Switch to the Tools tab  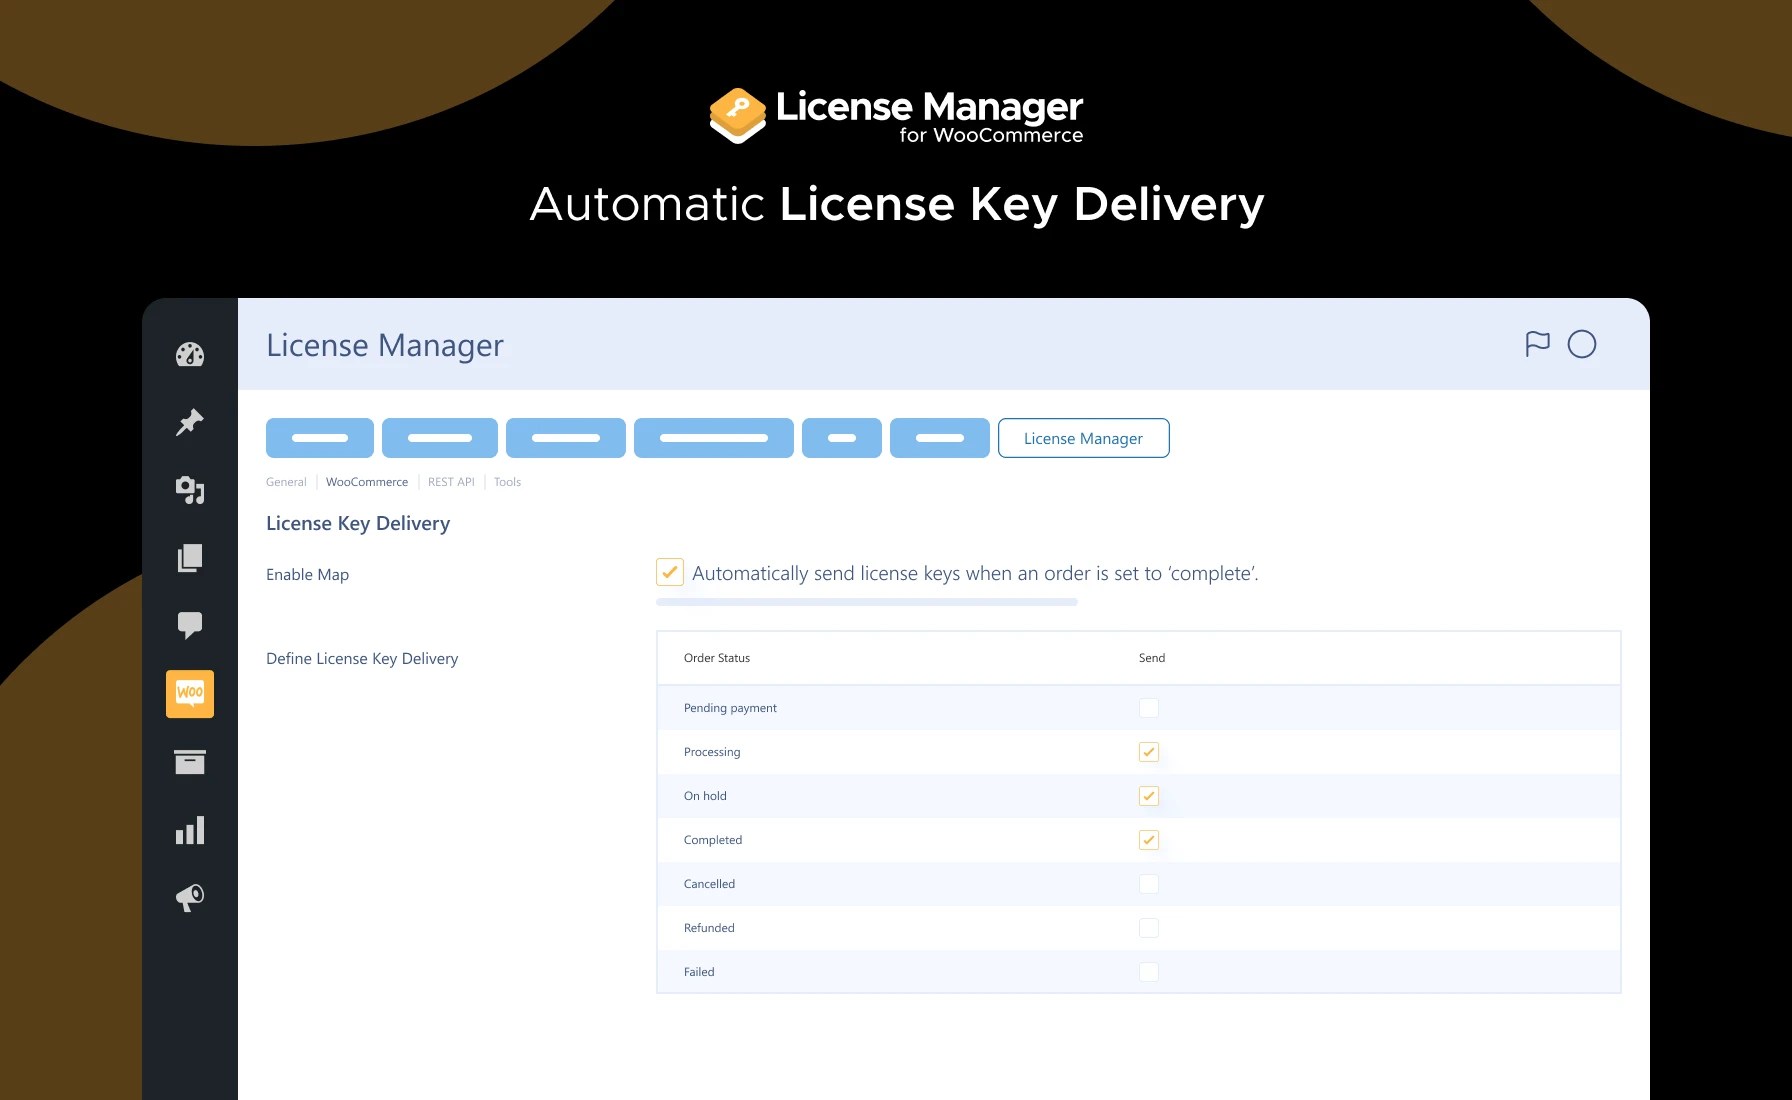tap(507, 481)
